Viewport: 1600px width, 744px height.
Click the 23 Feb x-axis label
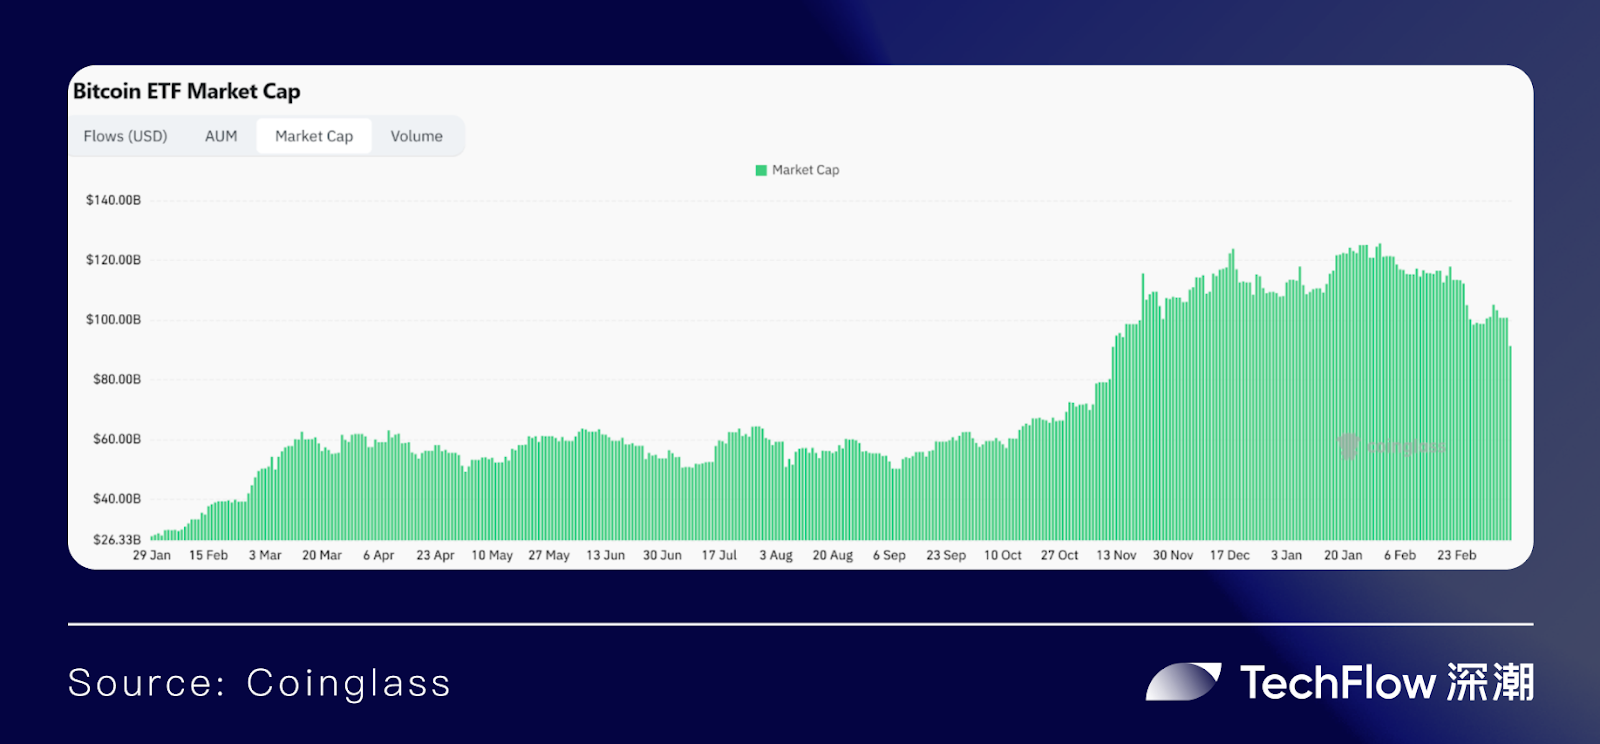pos(1456,555)
